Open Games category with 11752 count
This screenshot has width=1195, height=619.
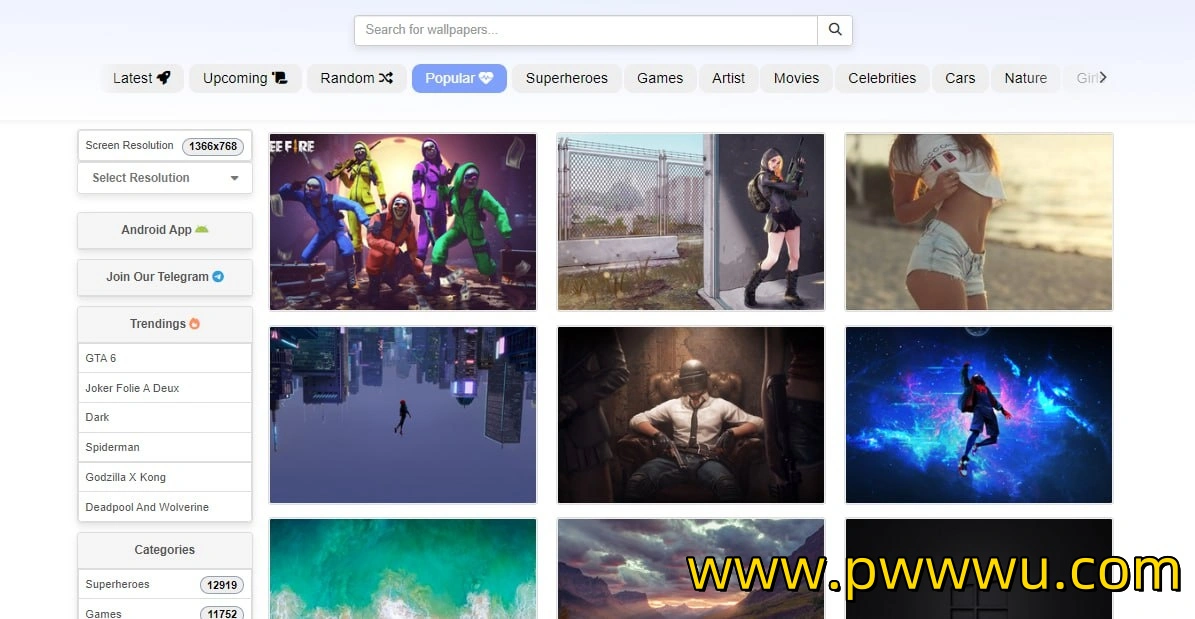coord(165,611)
